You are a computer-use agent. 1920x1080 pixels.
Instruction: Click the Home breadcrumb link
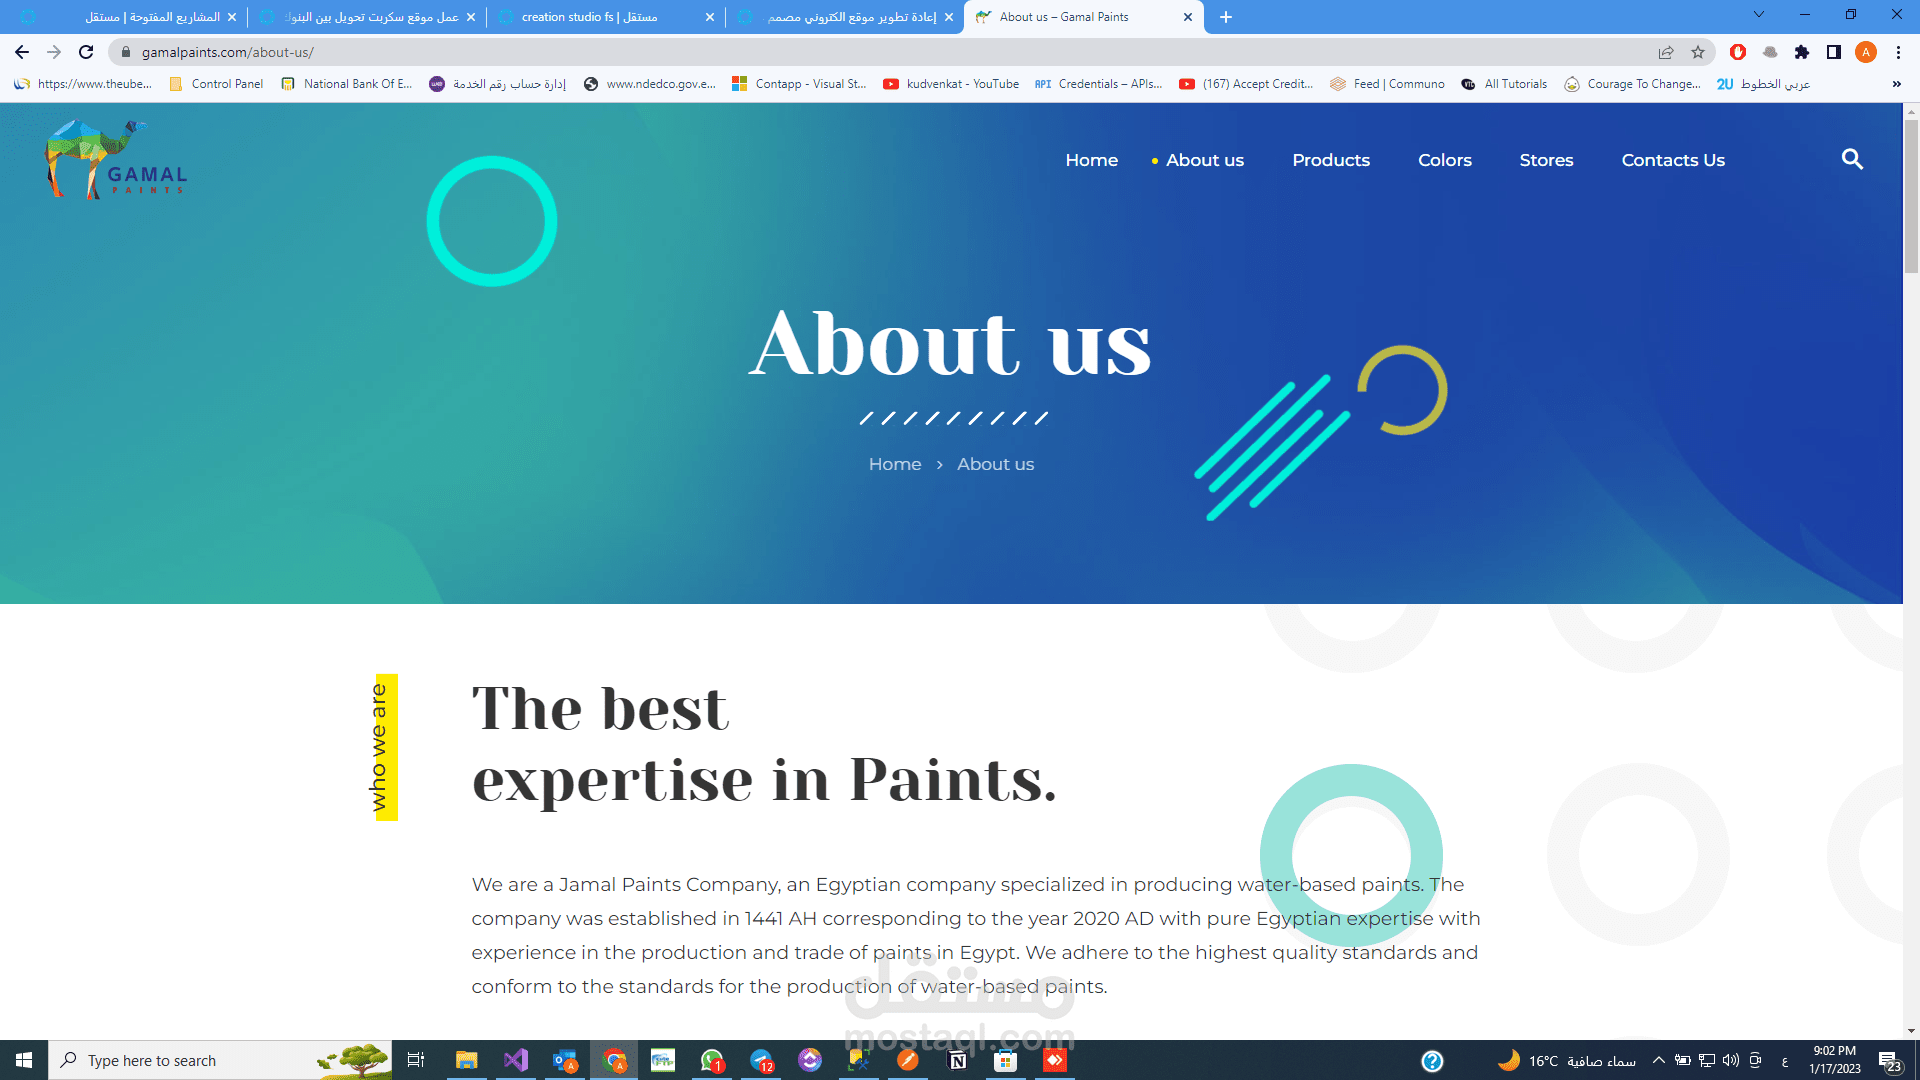(x=895, y=464)
